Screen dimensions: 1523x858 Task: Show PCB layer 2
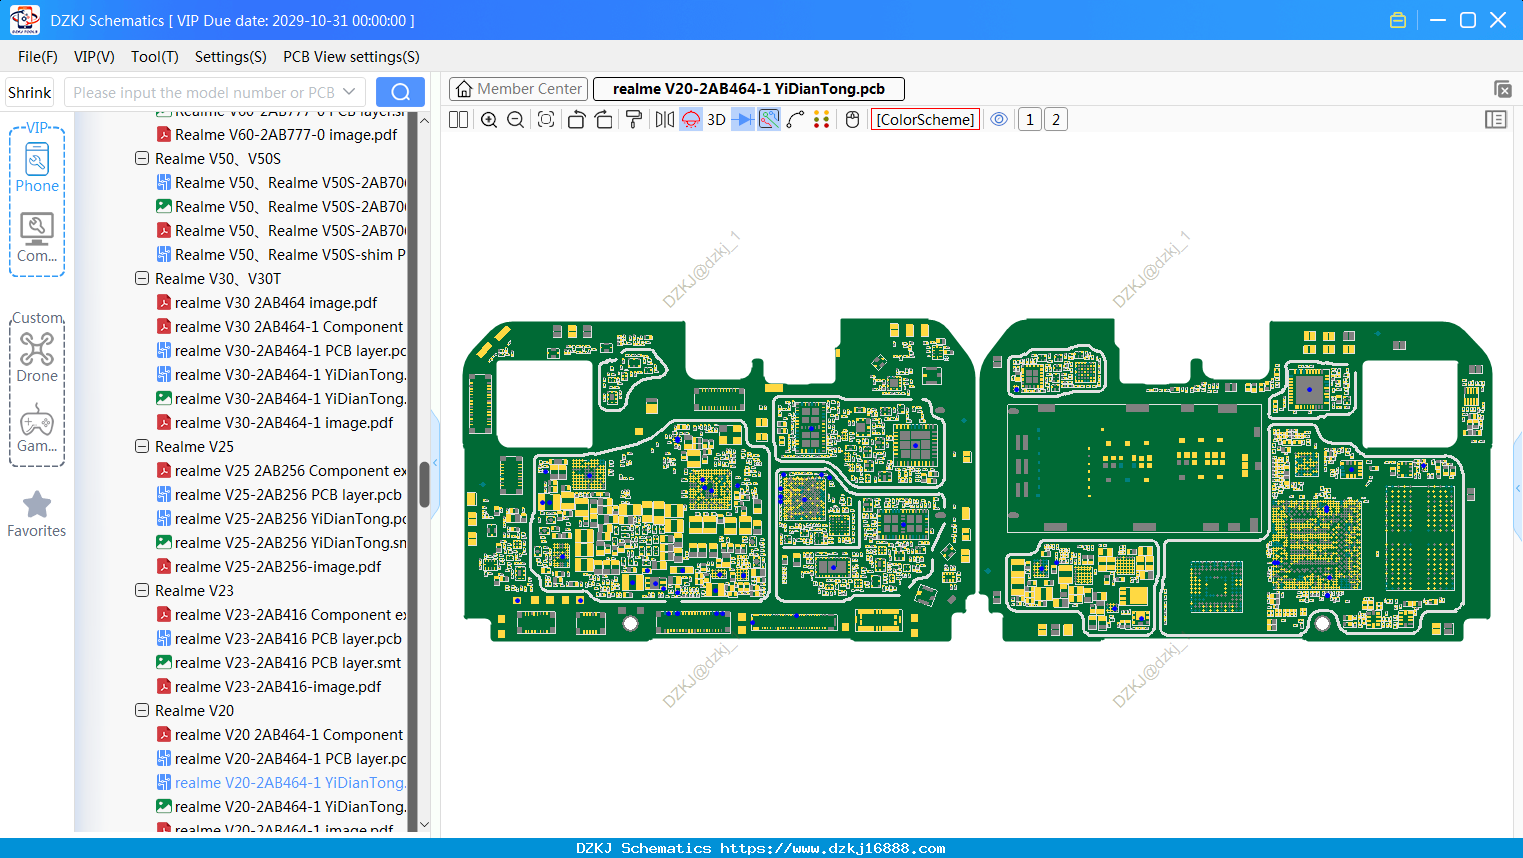click(1056, 120)
